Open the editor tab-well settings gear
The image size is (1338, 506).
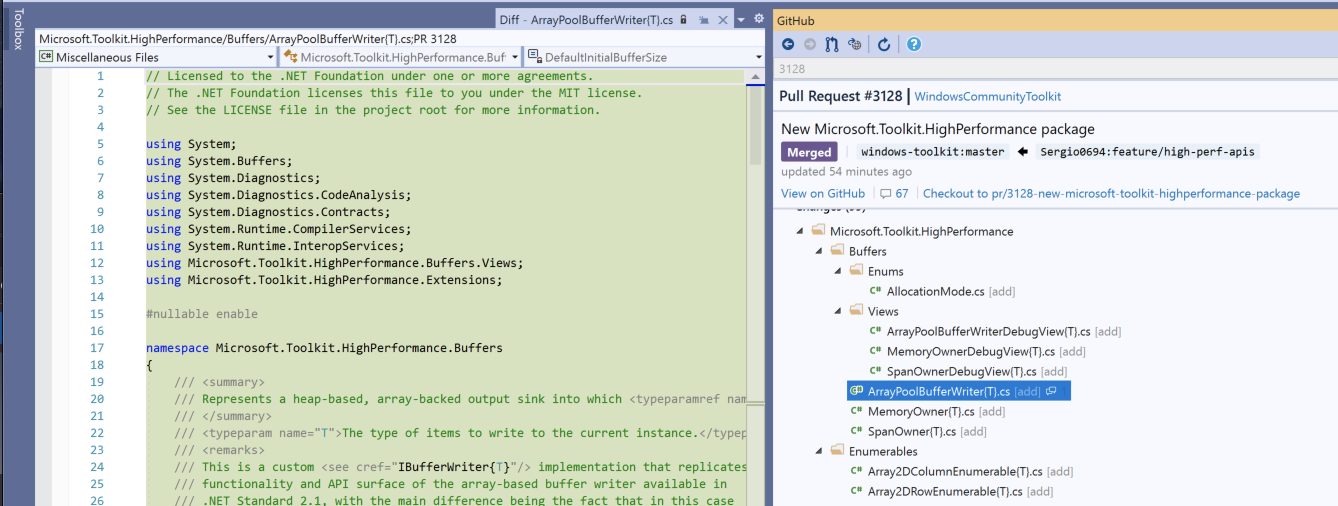pyautogui.click(x=759, y=19)
